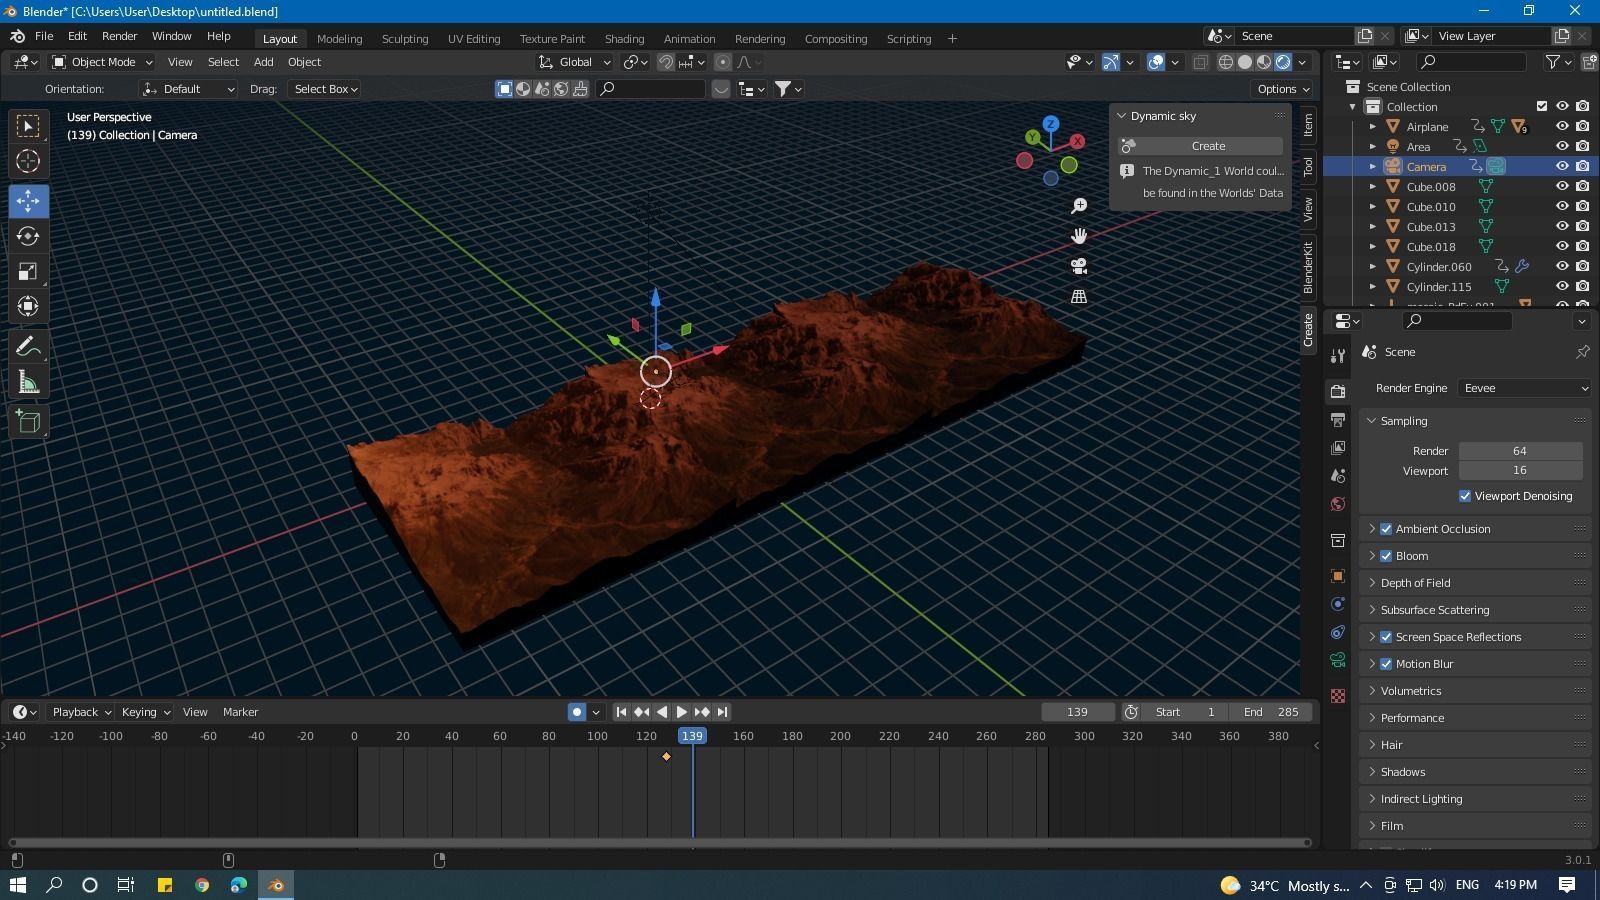
Task: Click the current frame 139 field
Action: click(1078, 712)
